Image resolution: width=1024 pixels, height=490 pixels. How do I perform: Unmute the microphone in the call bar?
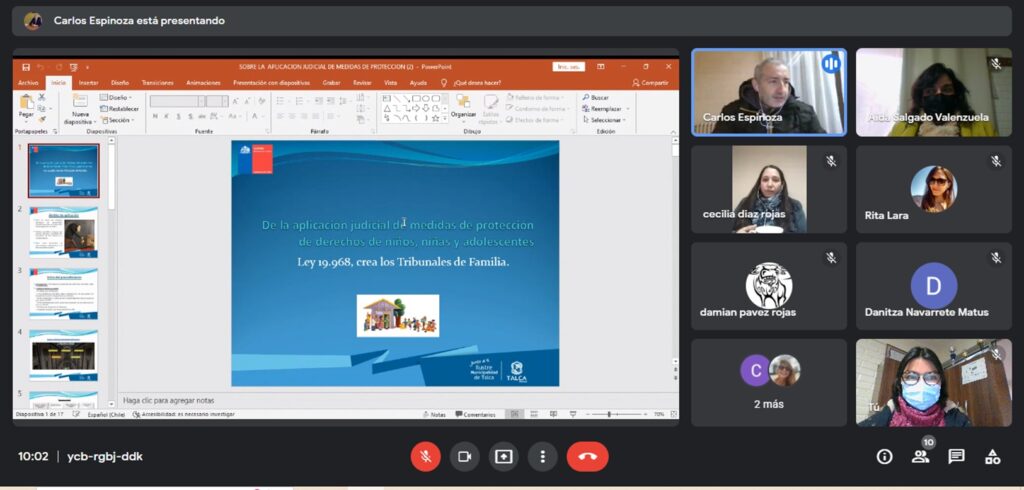[425, 456]
